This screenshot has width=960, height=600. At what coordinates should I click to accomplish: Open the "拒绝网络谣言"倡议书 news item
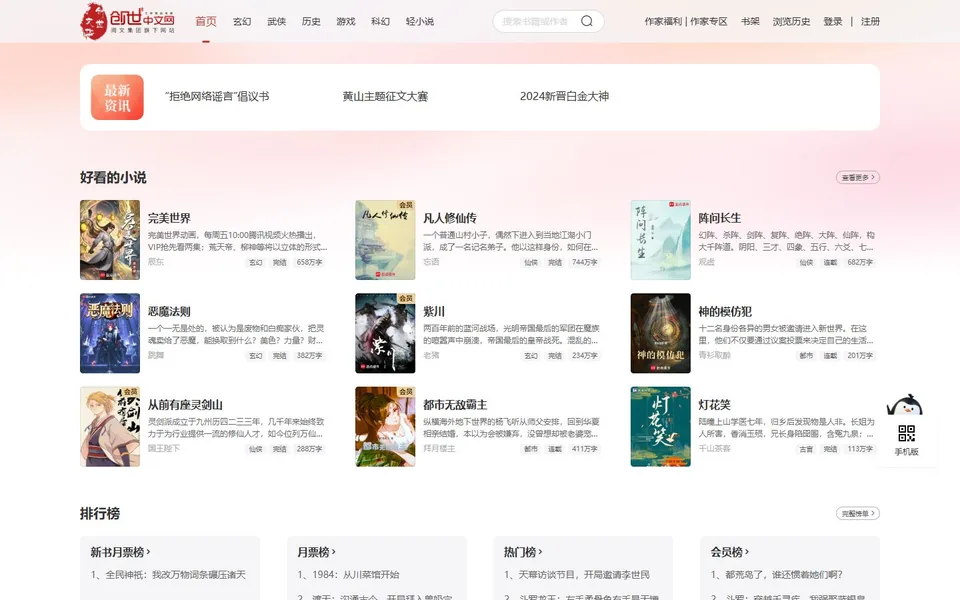217,97
